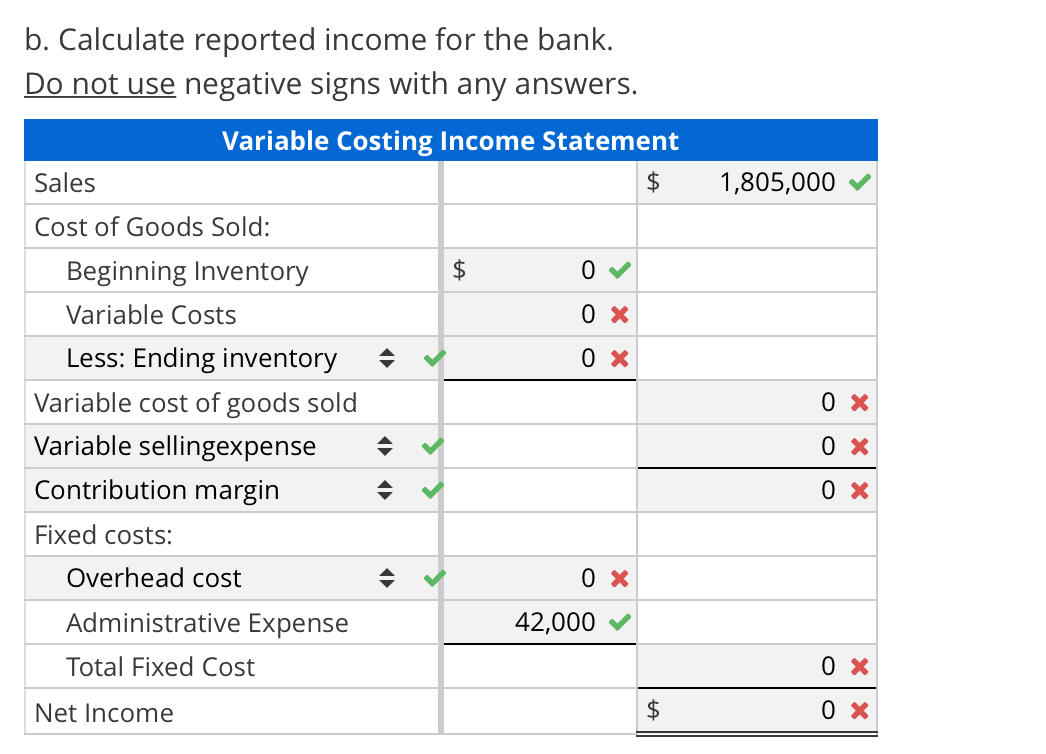Viewport: 1046px width, 754px height.
Task: Click the Cost of Goods Sold: label
Action: 152,227
